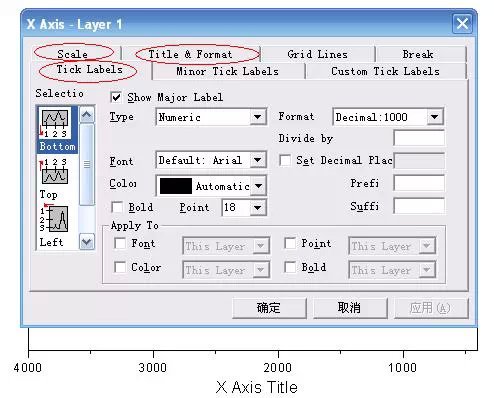Click the 3000 axis tick label
Image resolution: width=494 pixels, height=398 pixels.
[x=153, y=368]
